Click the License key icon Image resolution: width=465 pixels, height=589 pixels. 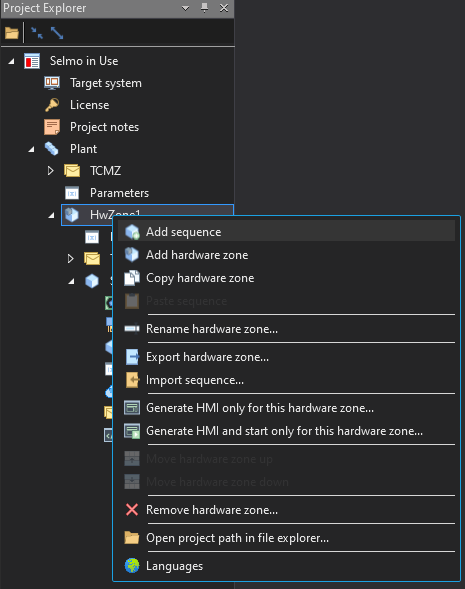(52, 105)
